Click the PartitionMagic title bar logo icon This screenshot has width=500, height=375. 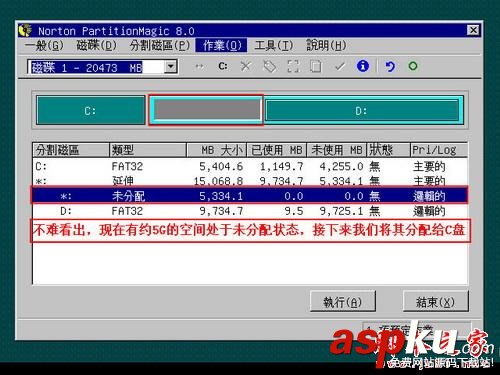25,31
